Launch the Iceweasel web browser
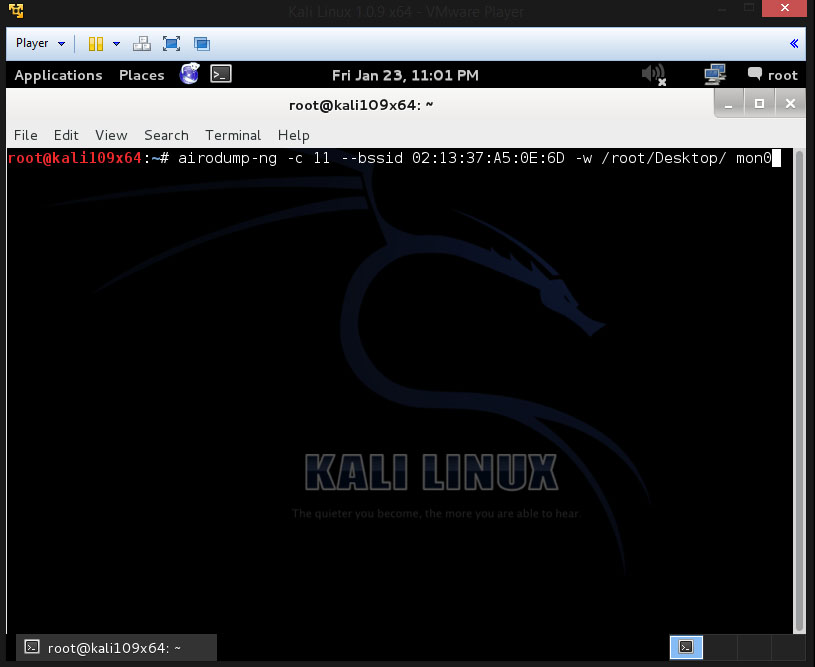This screenshot has height=667, width=815. 190,74
